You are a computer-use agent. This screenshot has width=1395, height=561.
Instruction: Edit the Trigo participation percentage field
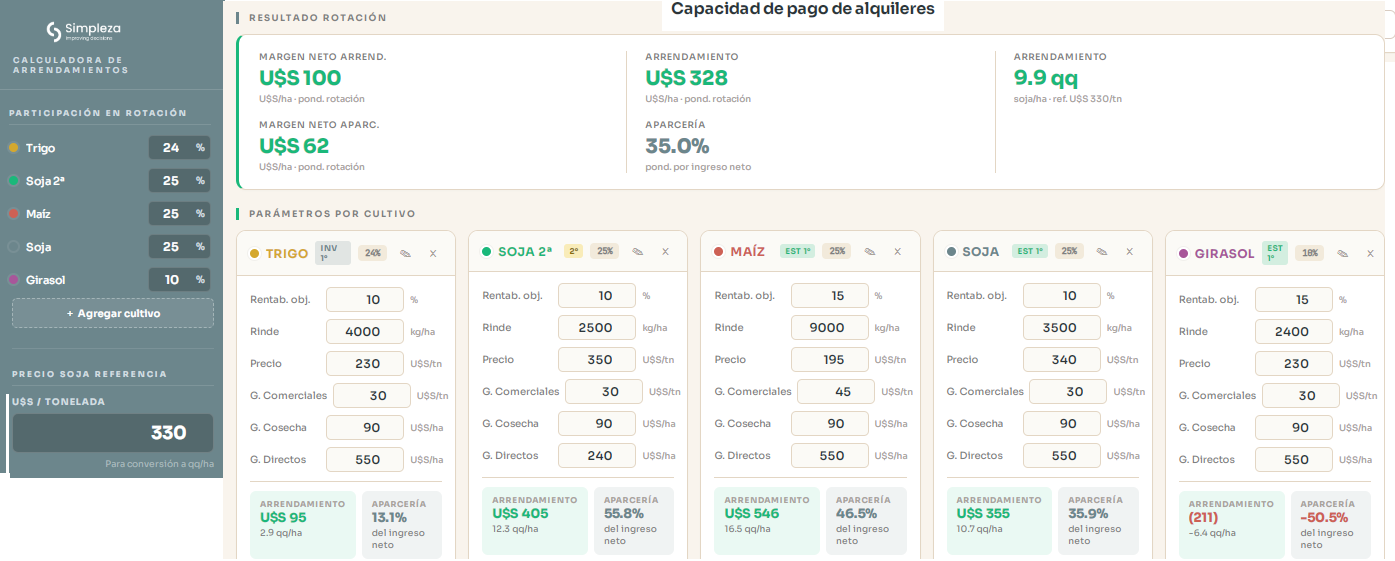click(171, 148)
